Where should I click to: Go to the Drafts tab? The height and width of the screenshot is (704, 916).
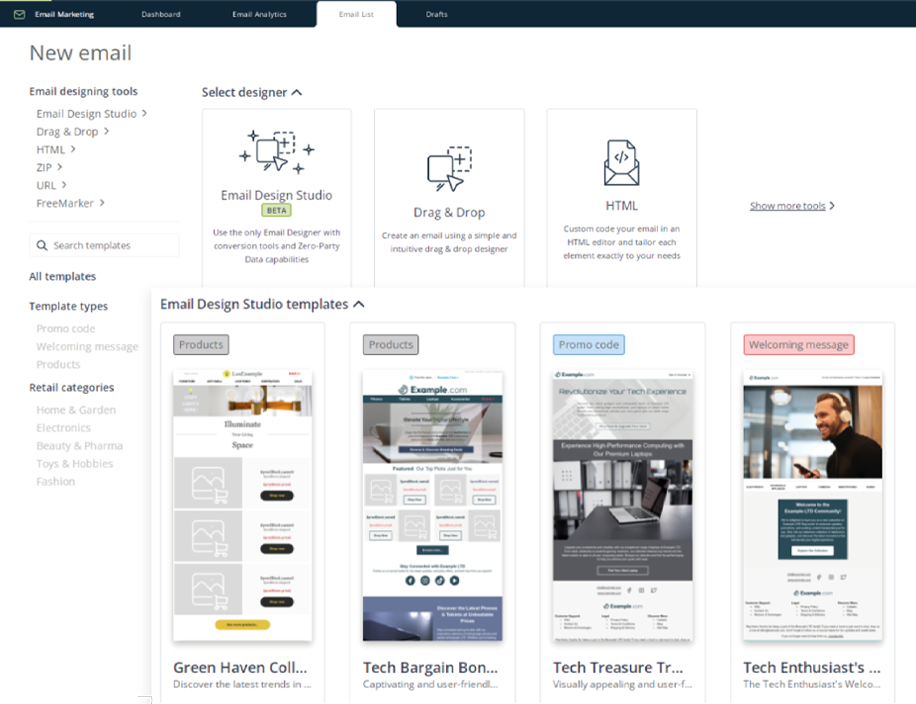(436, 14)
